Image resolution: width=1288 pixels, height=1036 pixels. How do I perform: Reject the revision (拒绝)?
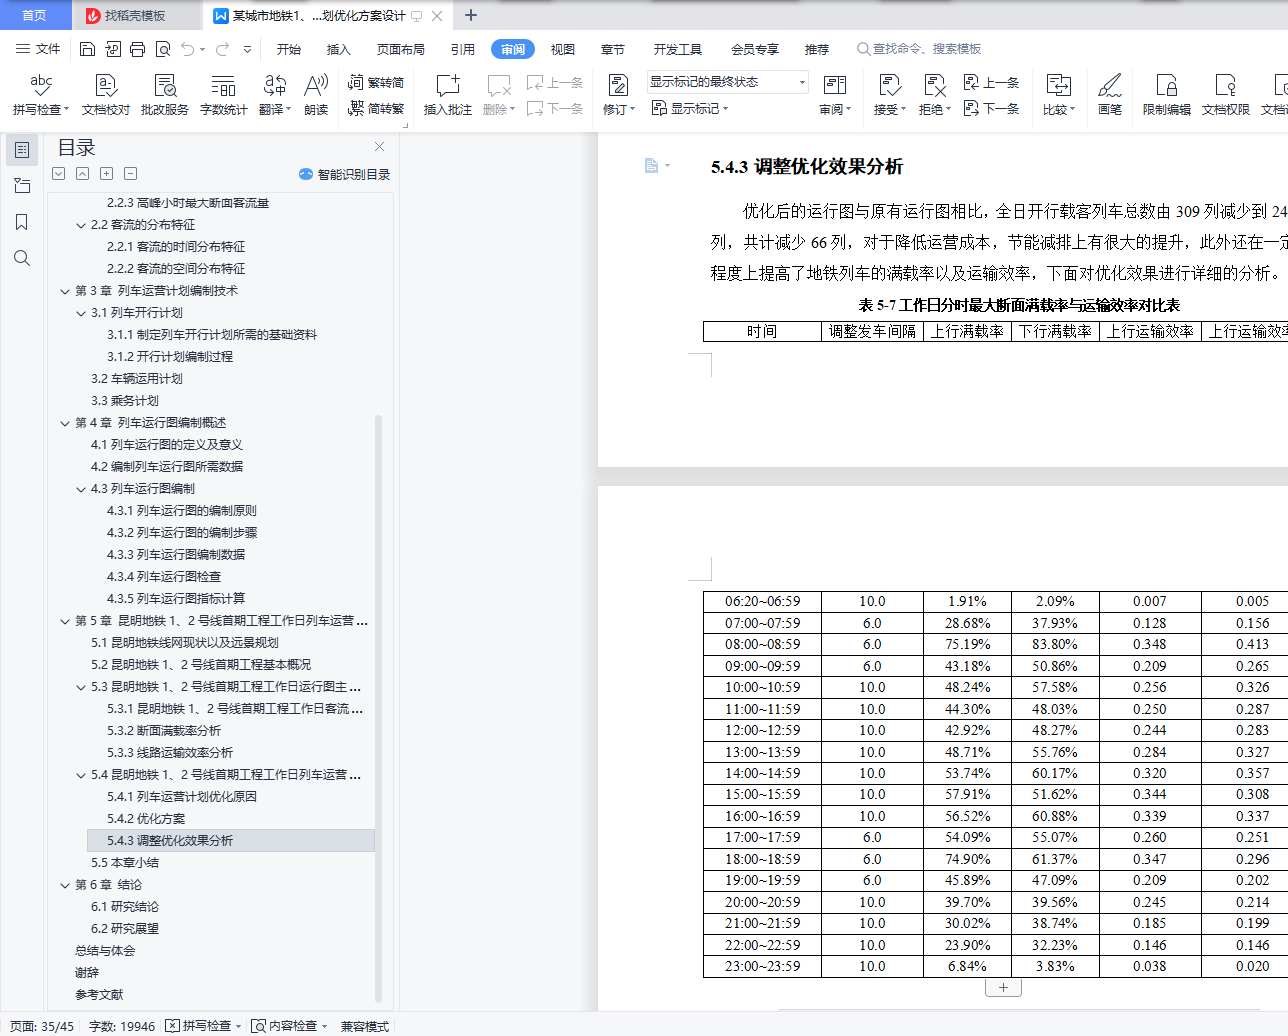coord(934,95)
